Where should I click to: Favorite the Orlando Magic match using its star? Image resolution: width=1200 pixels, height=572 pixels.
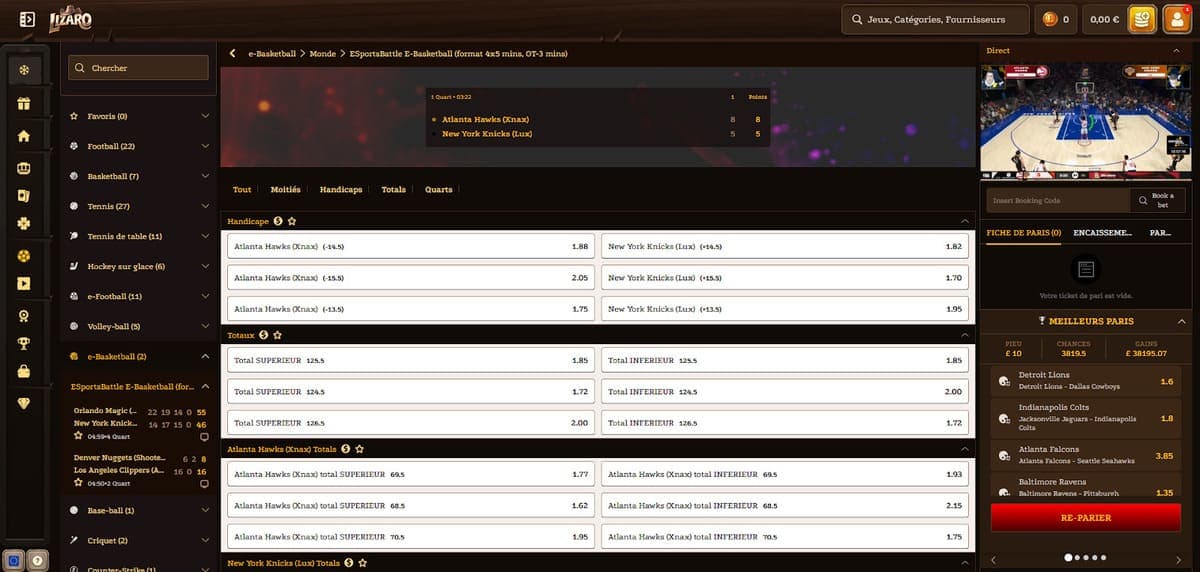pyautogui.click(x=78, y=436)
